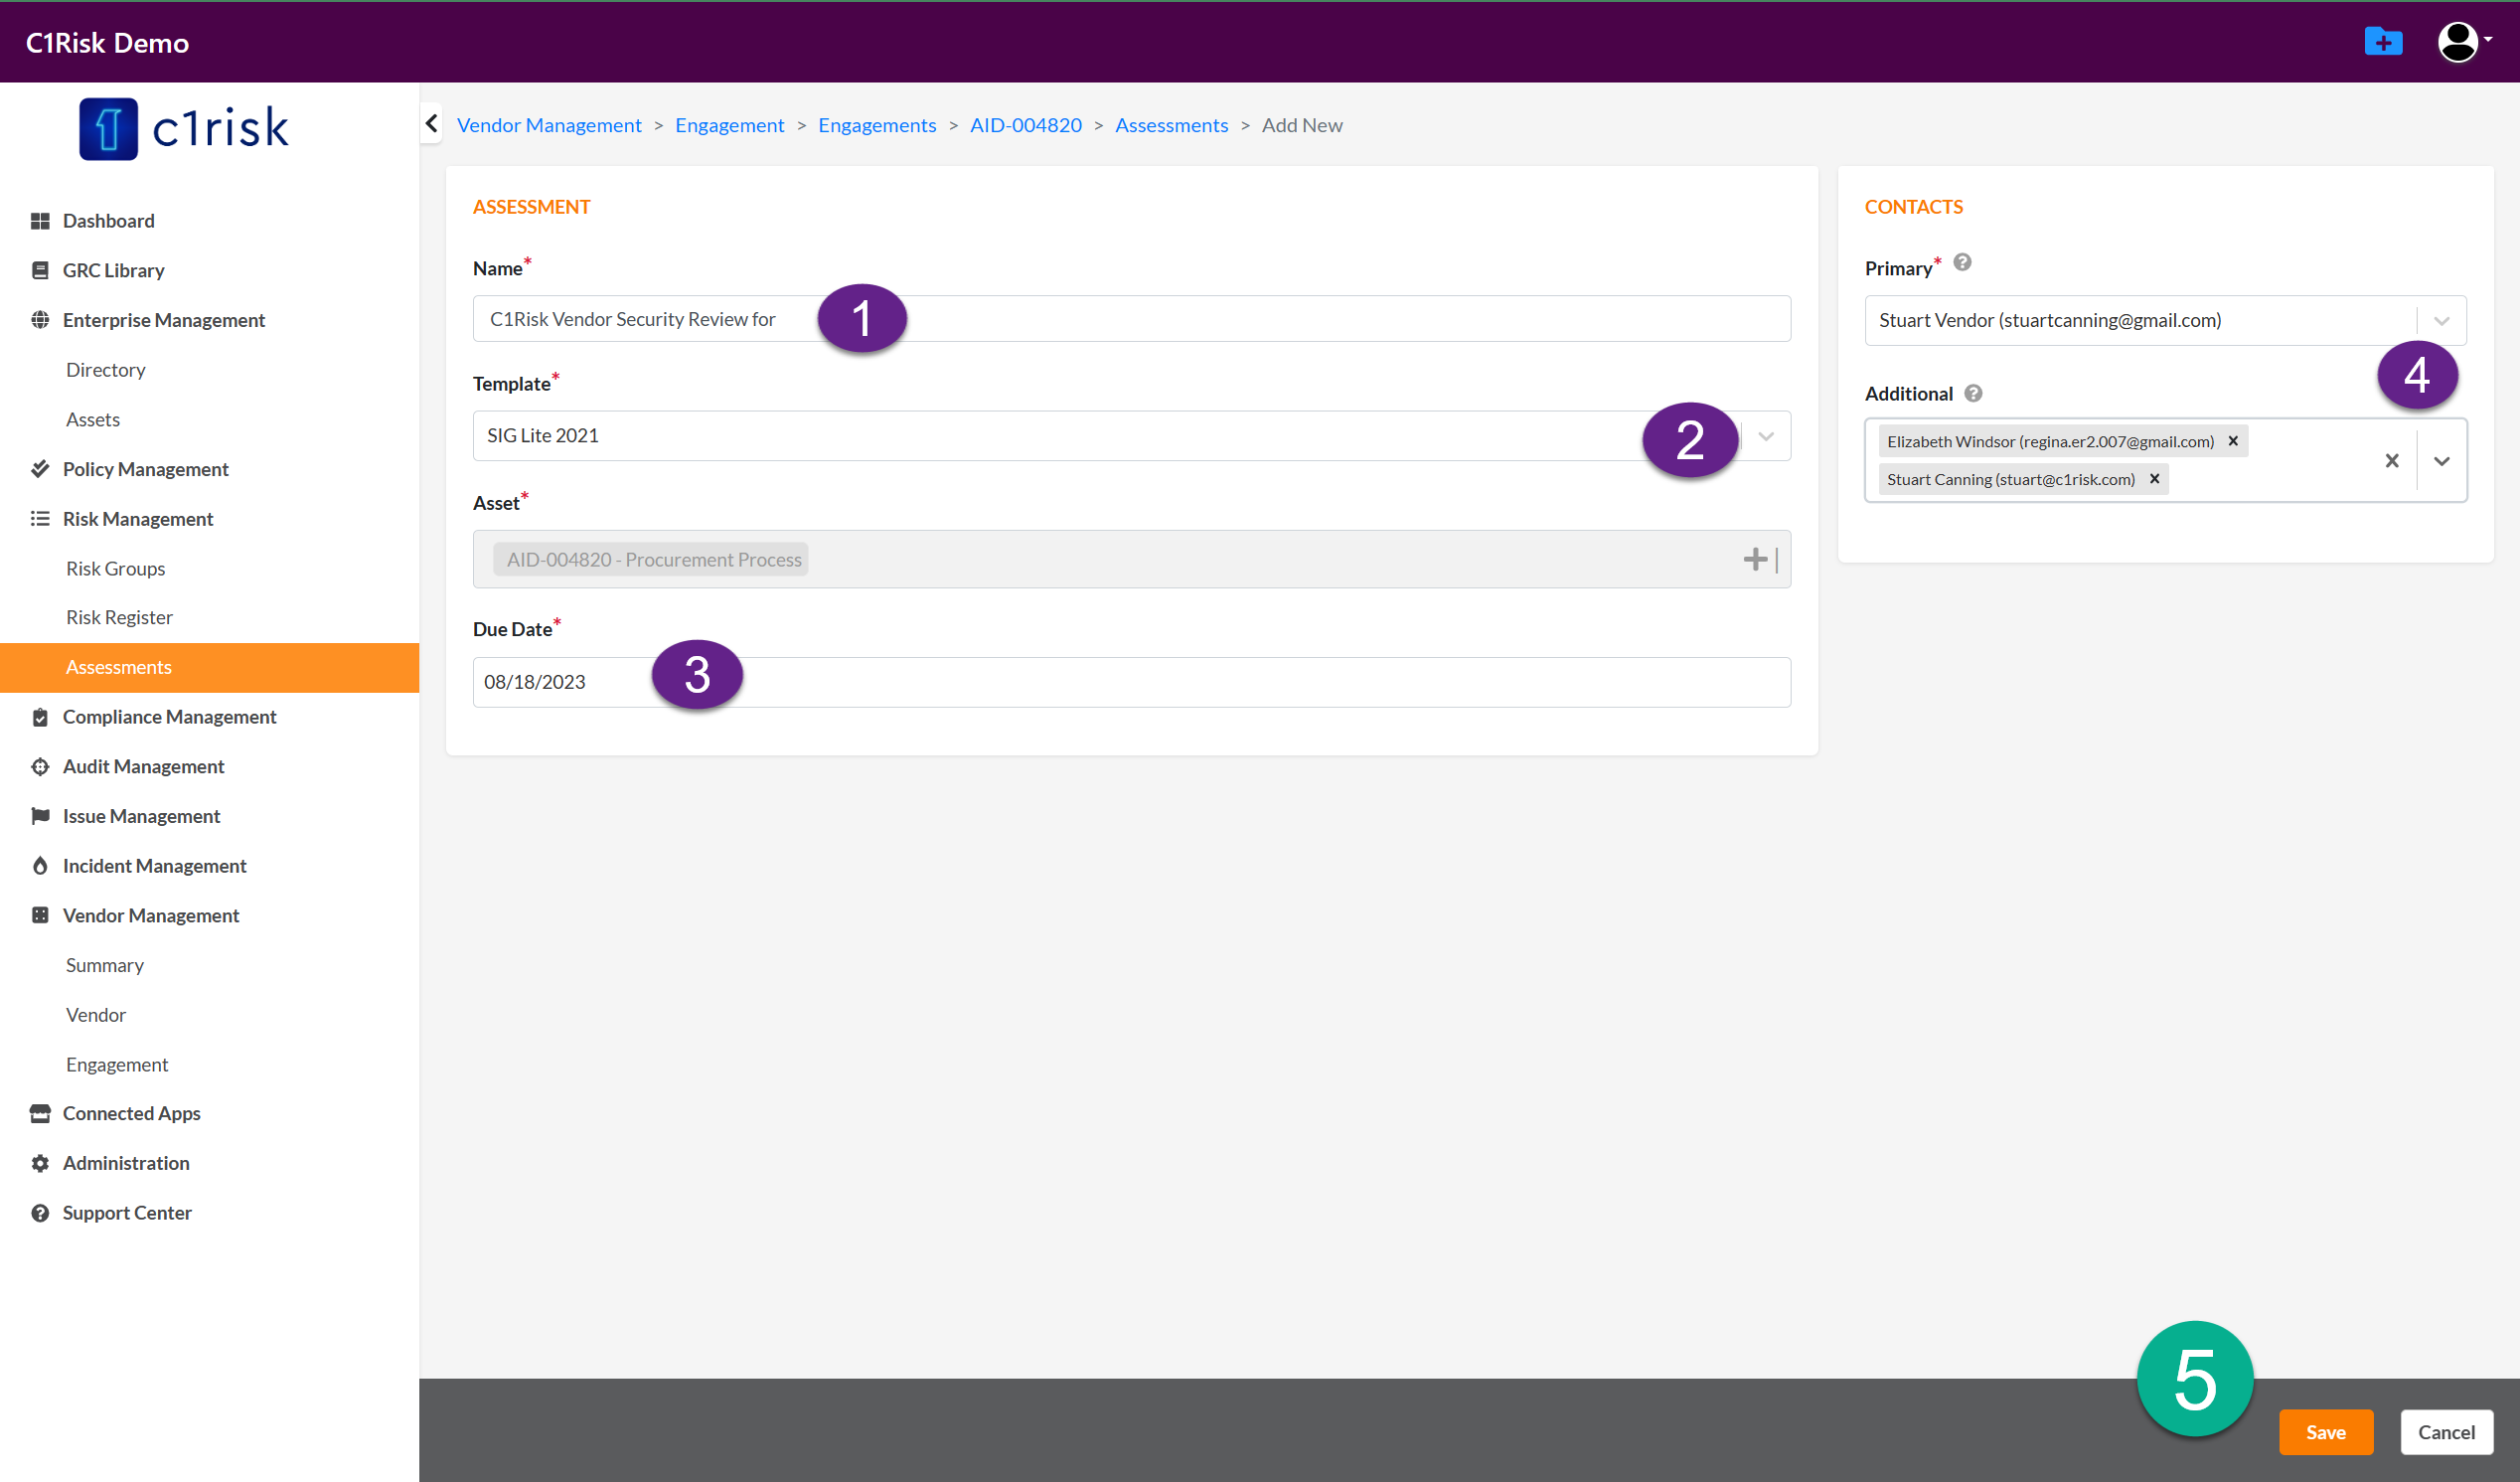Image resolution: width=2520 pixels, height=1482 pixels.
Task: Expand the Additional contacts dropdown
Action: tap(2442, 461)
